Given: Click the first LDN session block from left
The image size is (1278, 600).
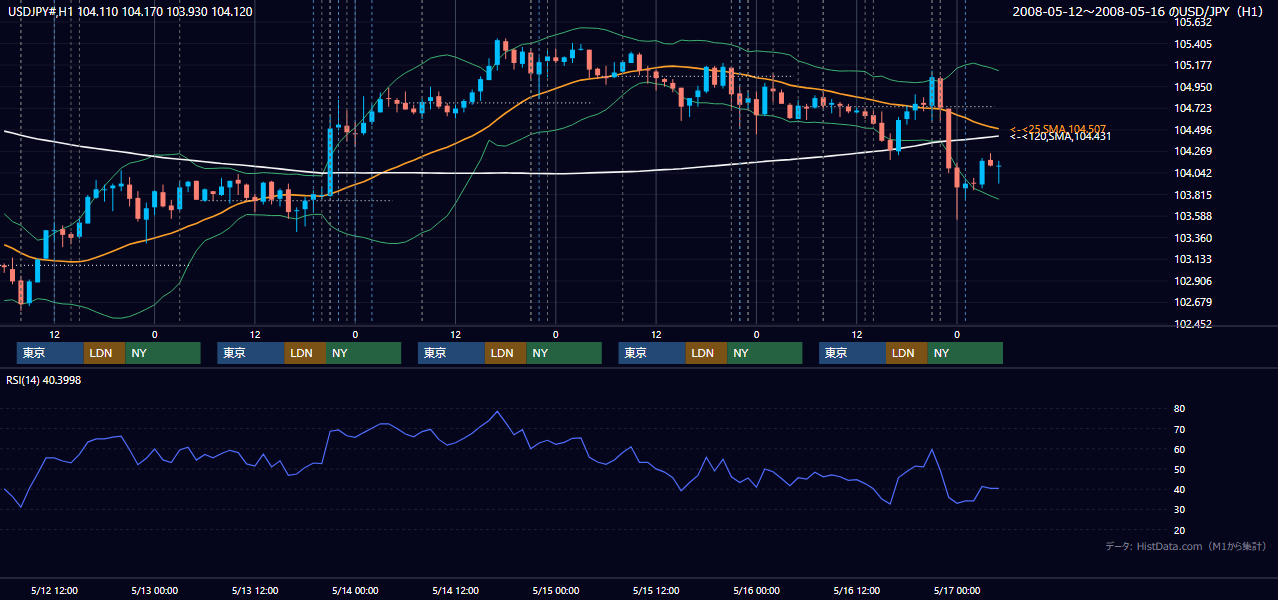Looking at the screenshot, I should coord(104,353).
